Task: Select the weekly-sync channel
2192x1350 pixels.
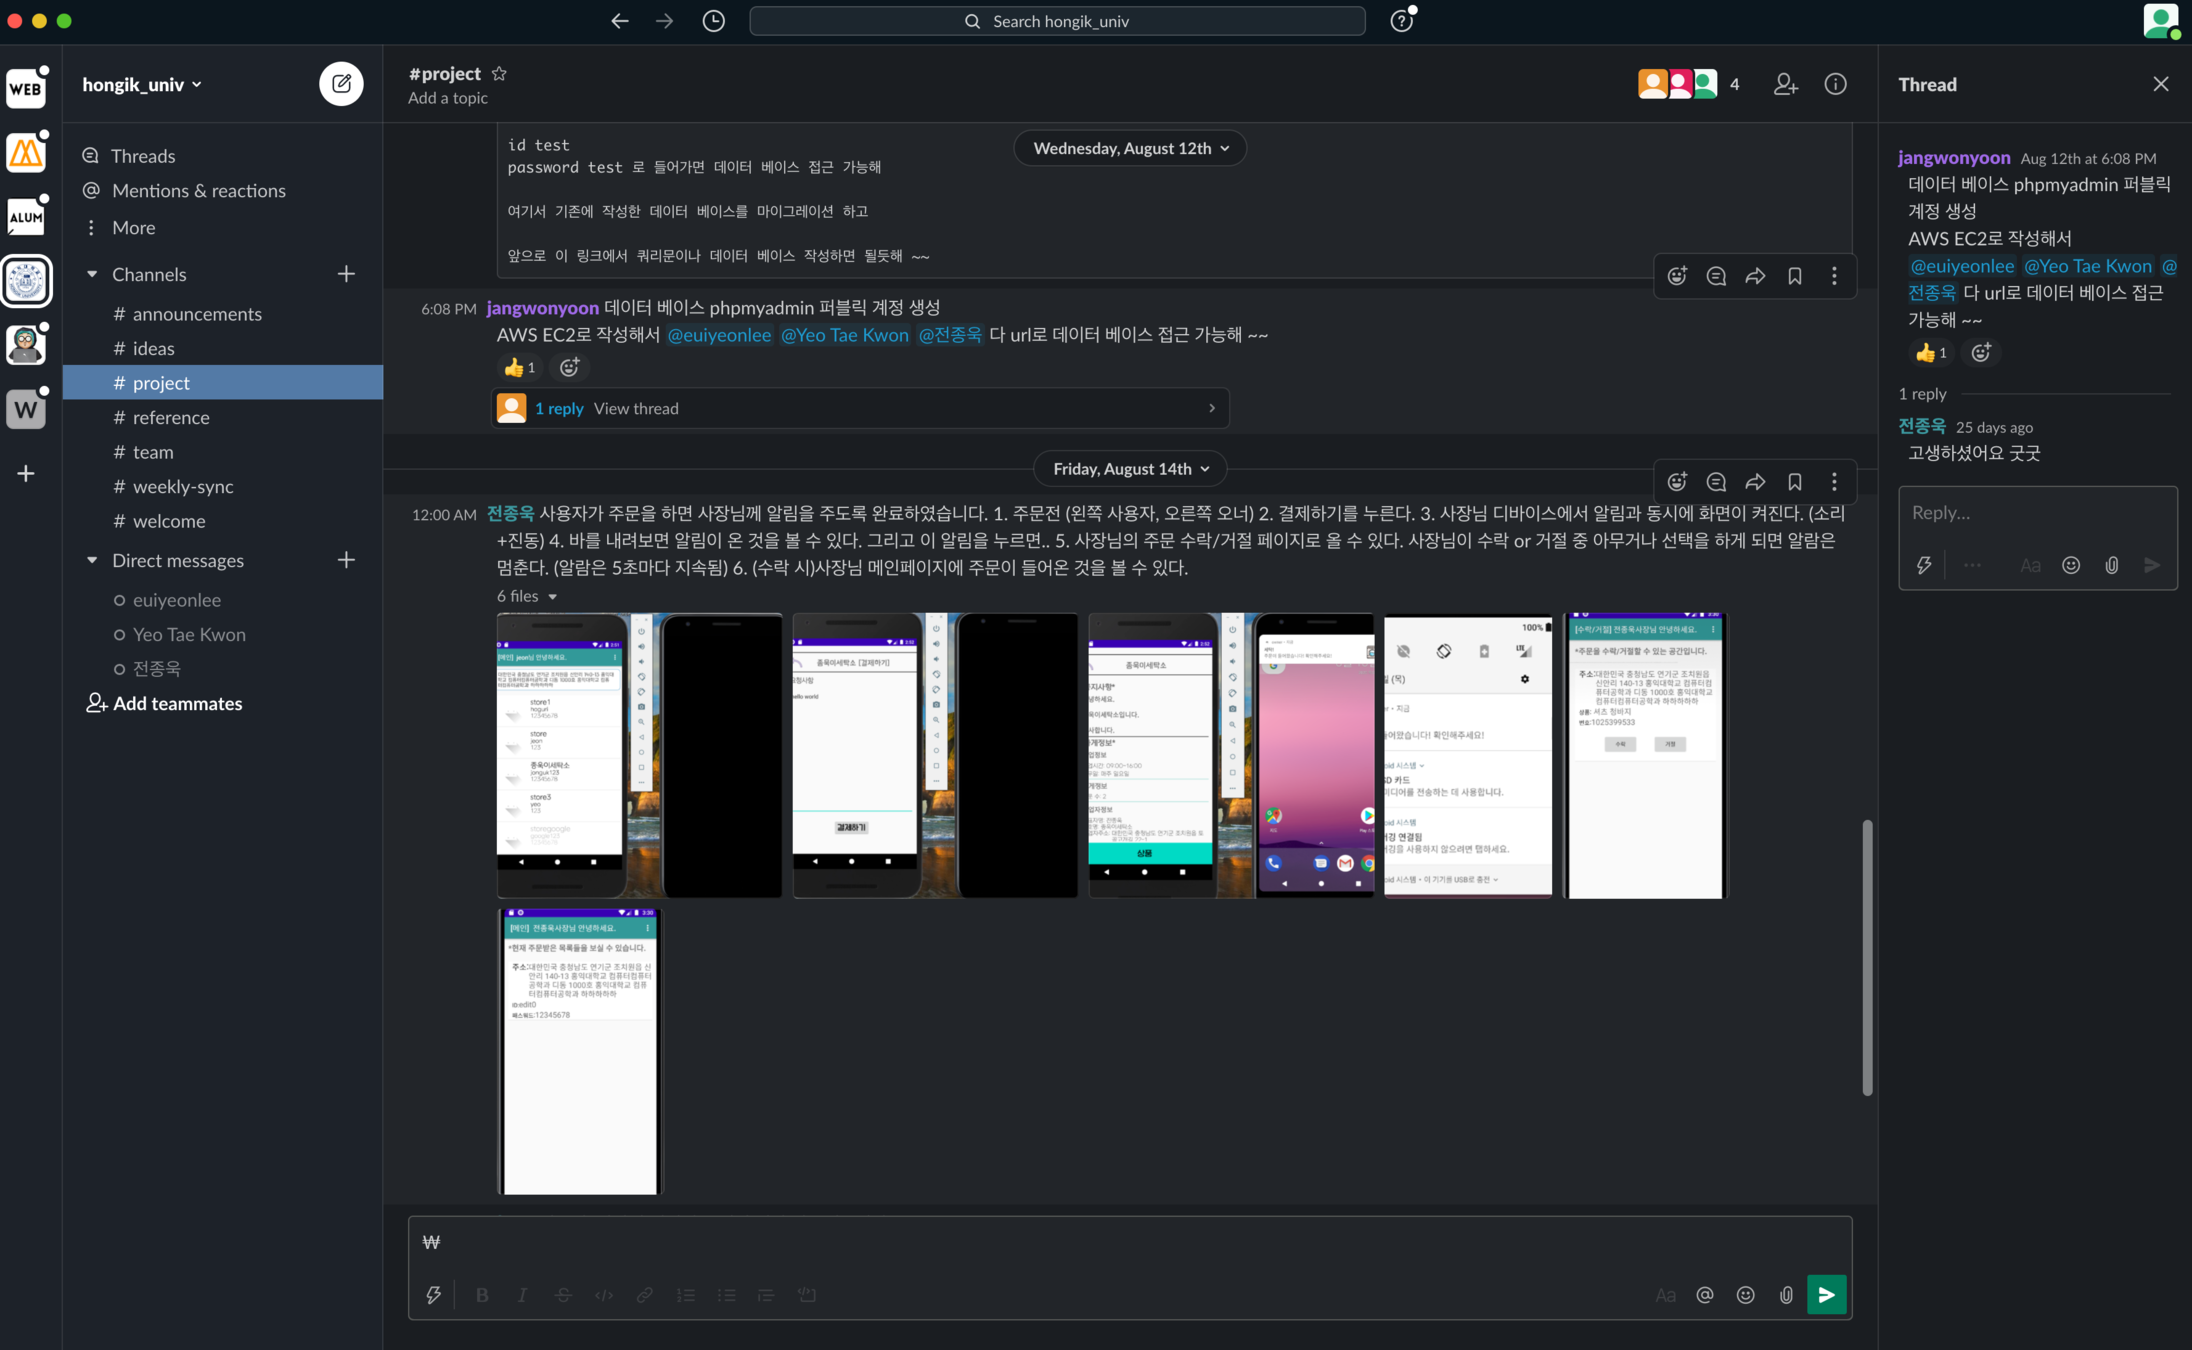Action: click(x=183, y=487)
